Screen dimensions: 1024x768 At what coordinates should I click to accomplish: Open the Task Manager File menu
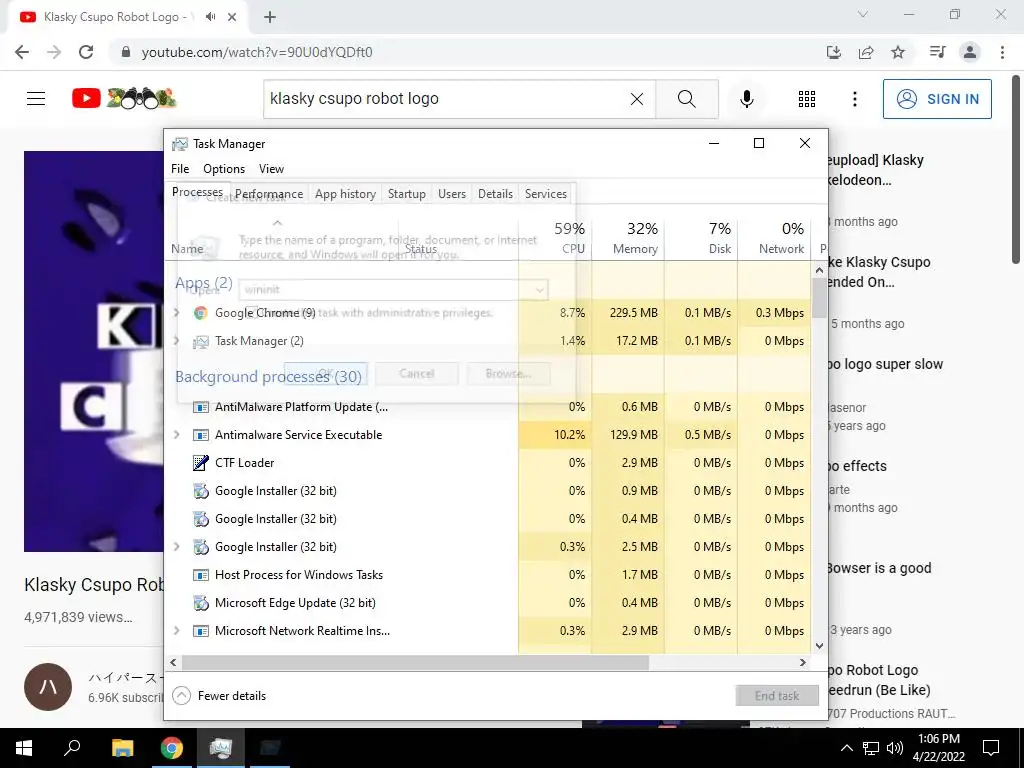180,168
